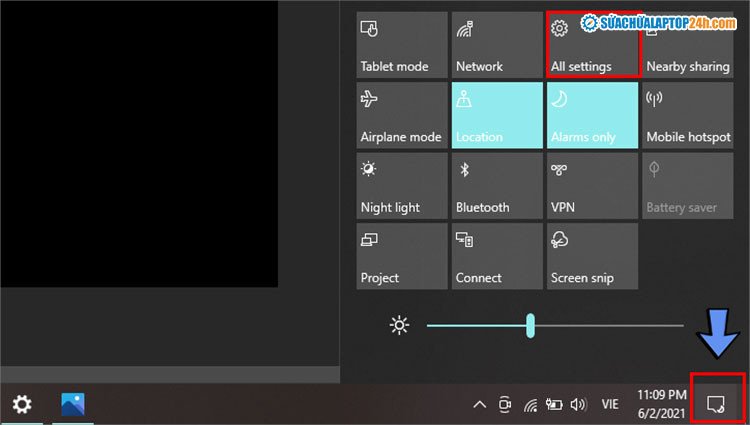Viewport: 750px width, 425px height.
Task: Toggle the Battery saver tile
Action: click(687, 185)
